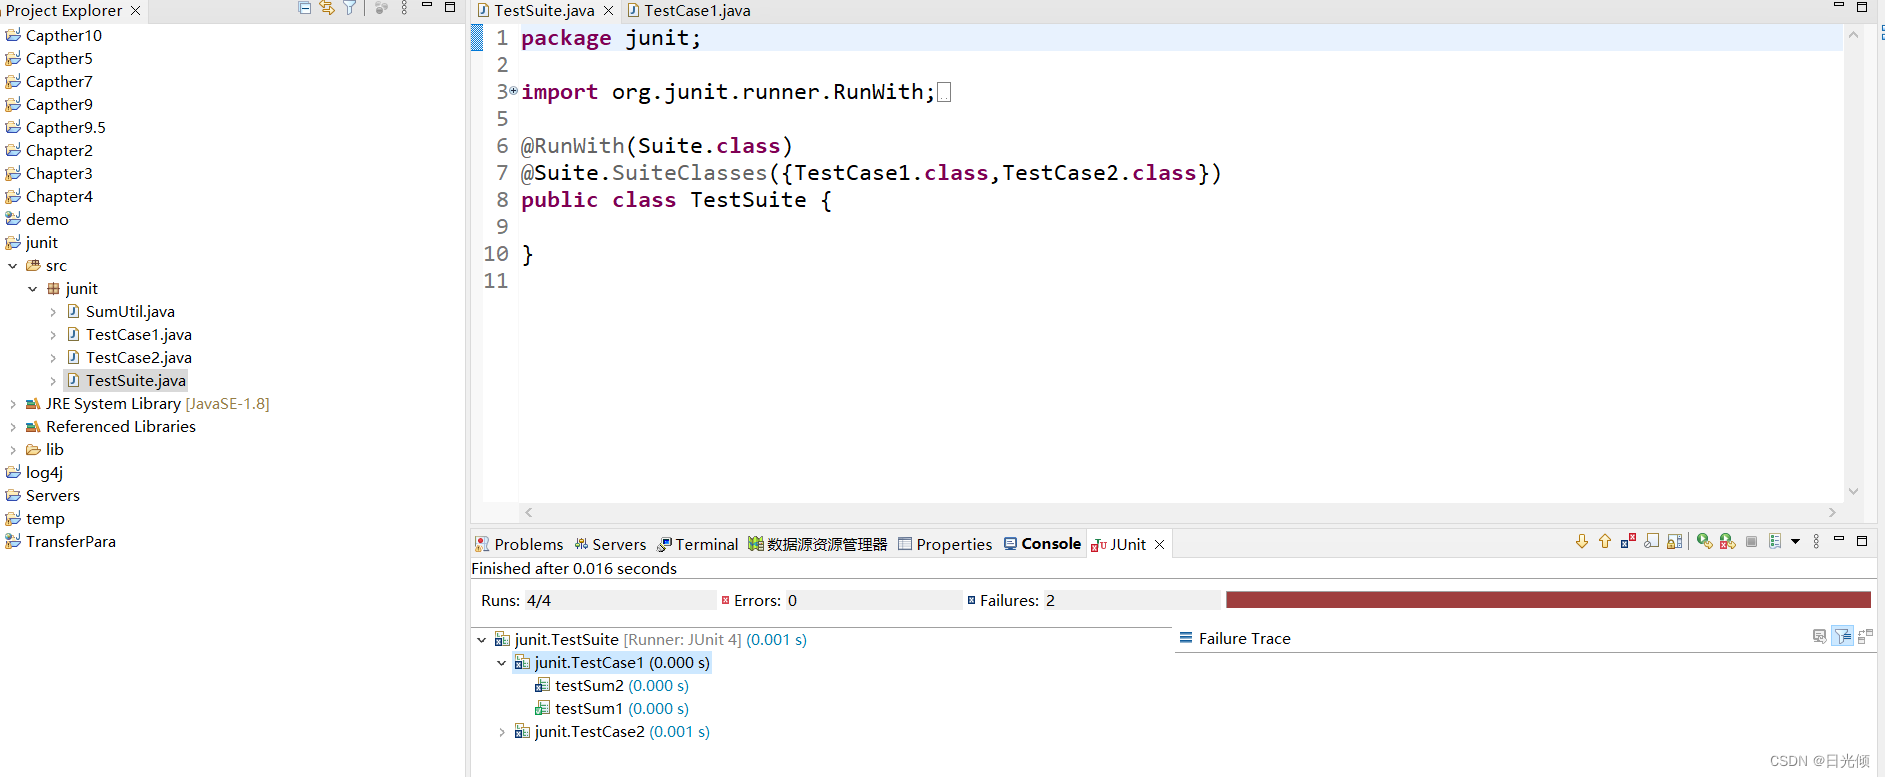Rerun the JUnit test
This screenshot has width=1885, height=777.
click(1704, 541)
